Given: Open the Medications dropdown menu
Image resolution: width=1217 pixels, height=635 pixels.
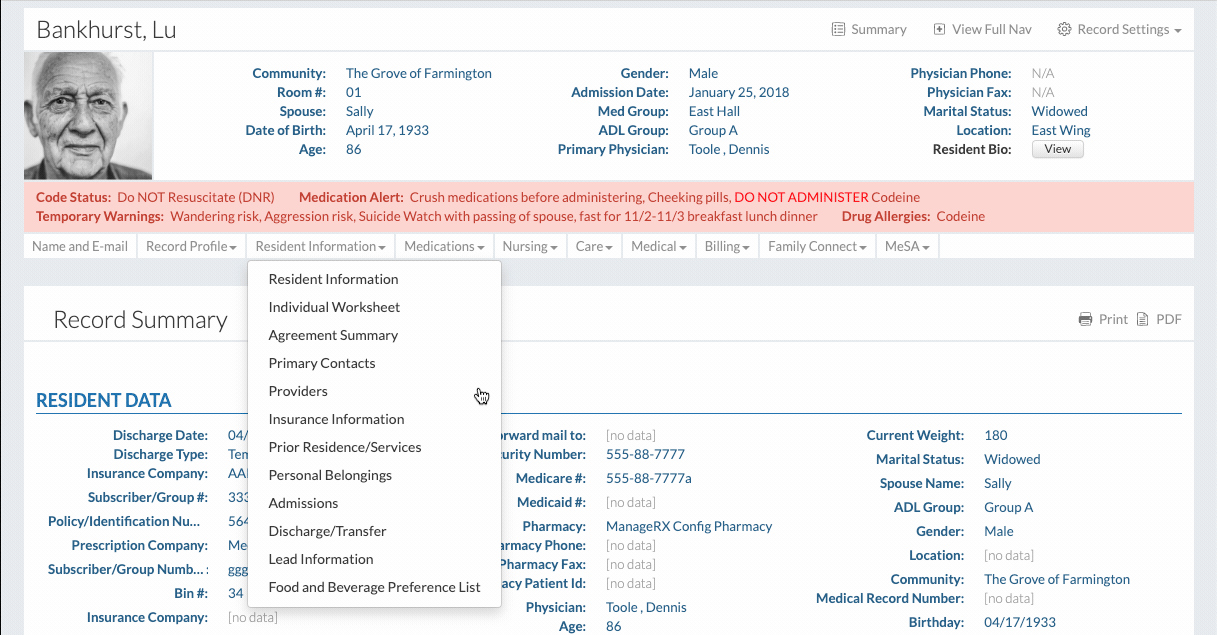Looking at the screenshot, I should (x=444, y=246).
